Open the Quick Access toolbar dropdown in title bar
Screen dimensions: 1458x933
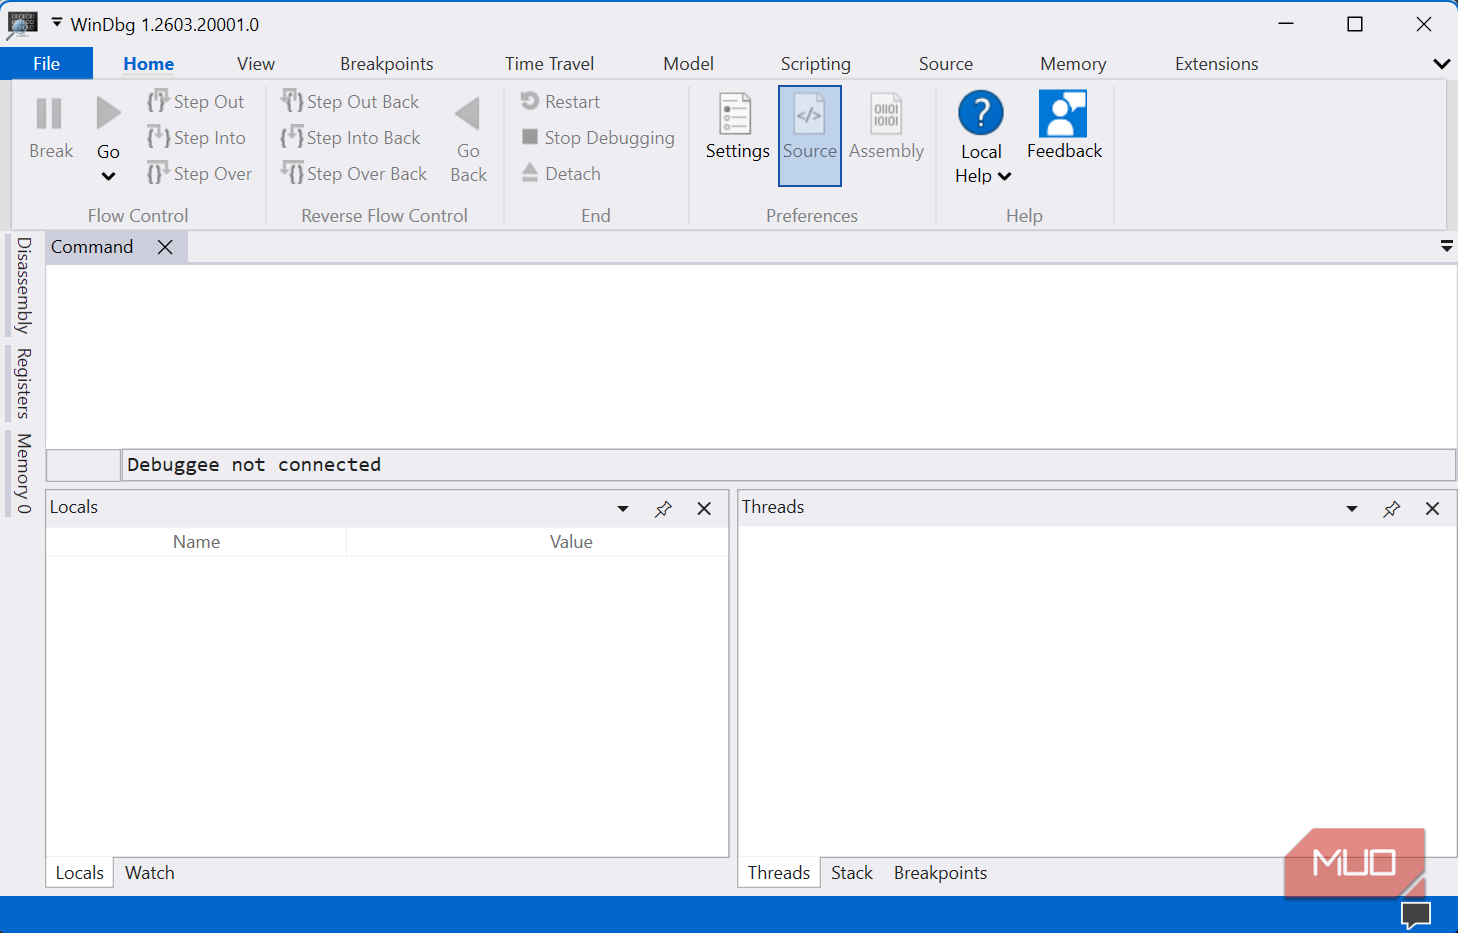point(57,22)
